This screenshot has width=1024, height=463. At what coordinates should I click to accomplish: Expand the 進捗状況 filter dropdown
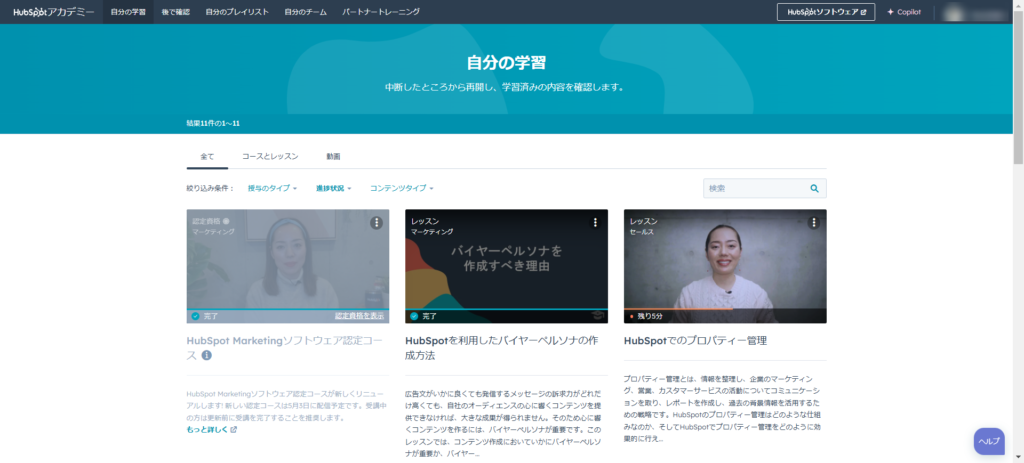tap(334, 188)
